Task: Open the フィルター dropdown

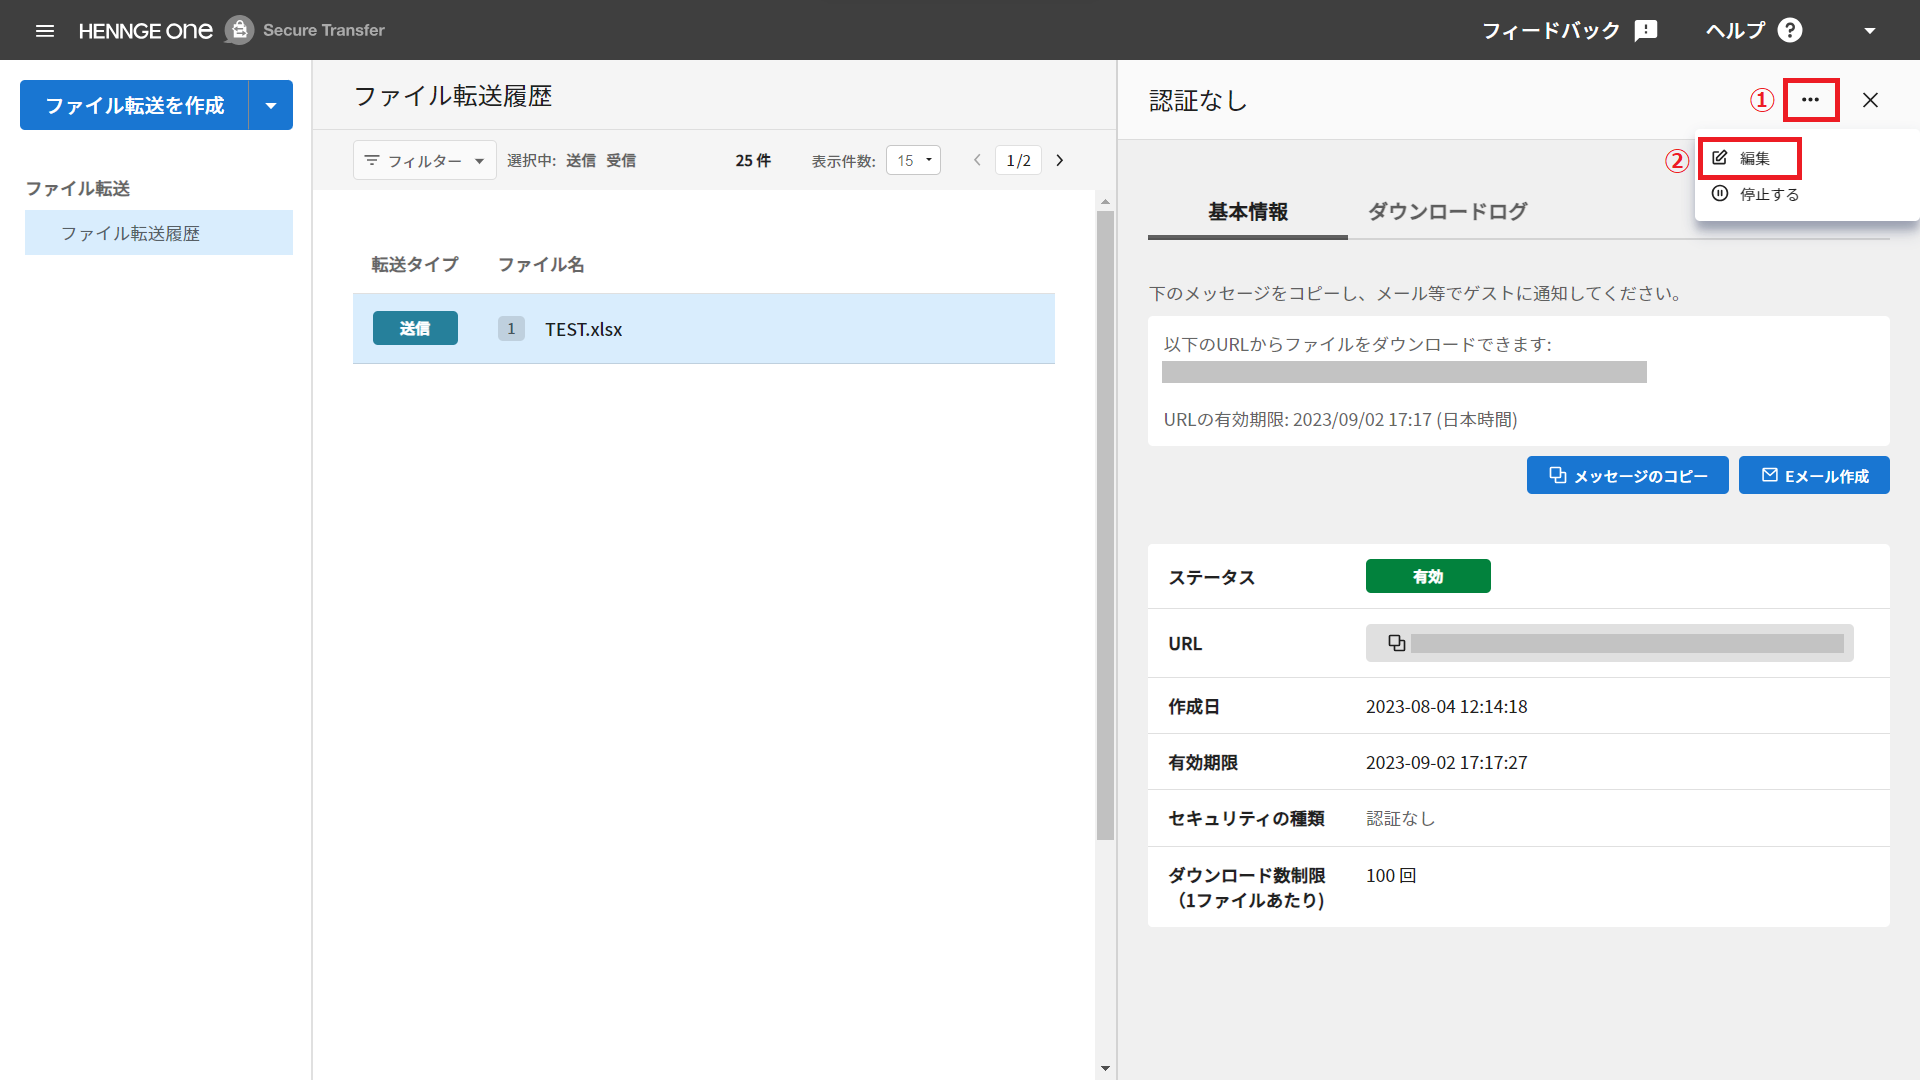Action: [425, 160]
